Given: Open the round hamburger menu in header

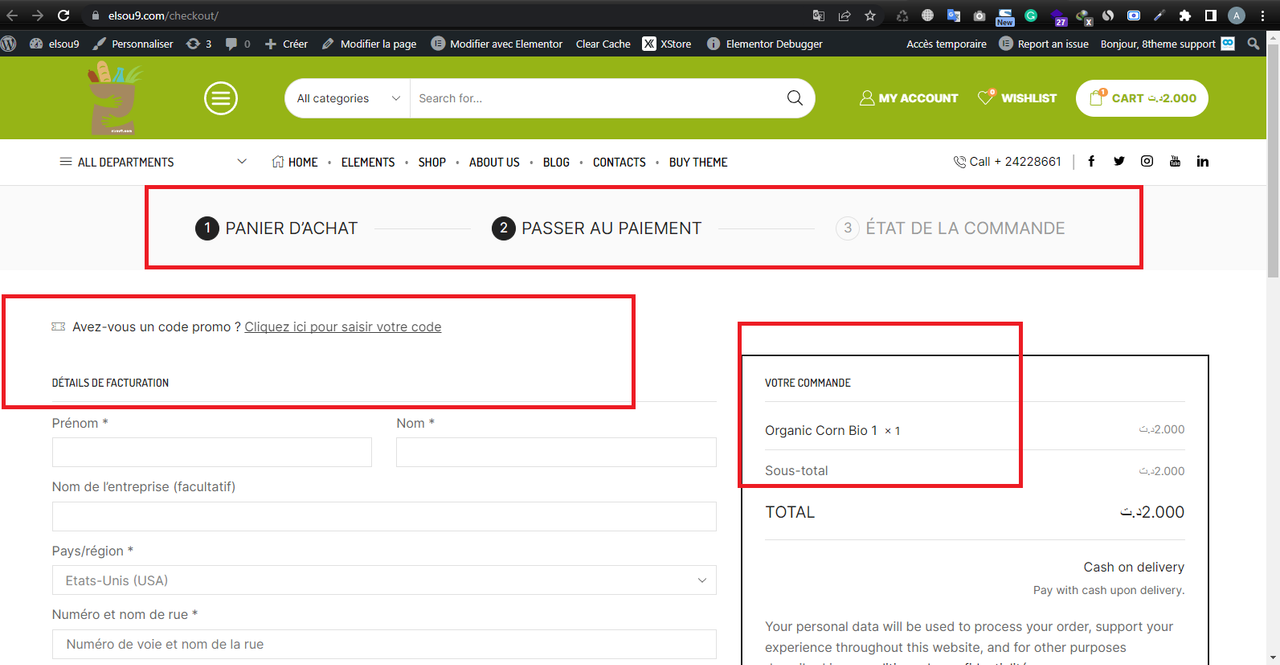Looking at the screenshot, I should pyautogui.click(x=221, y=98).
